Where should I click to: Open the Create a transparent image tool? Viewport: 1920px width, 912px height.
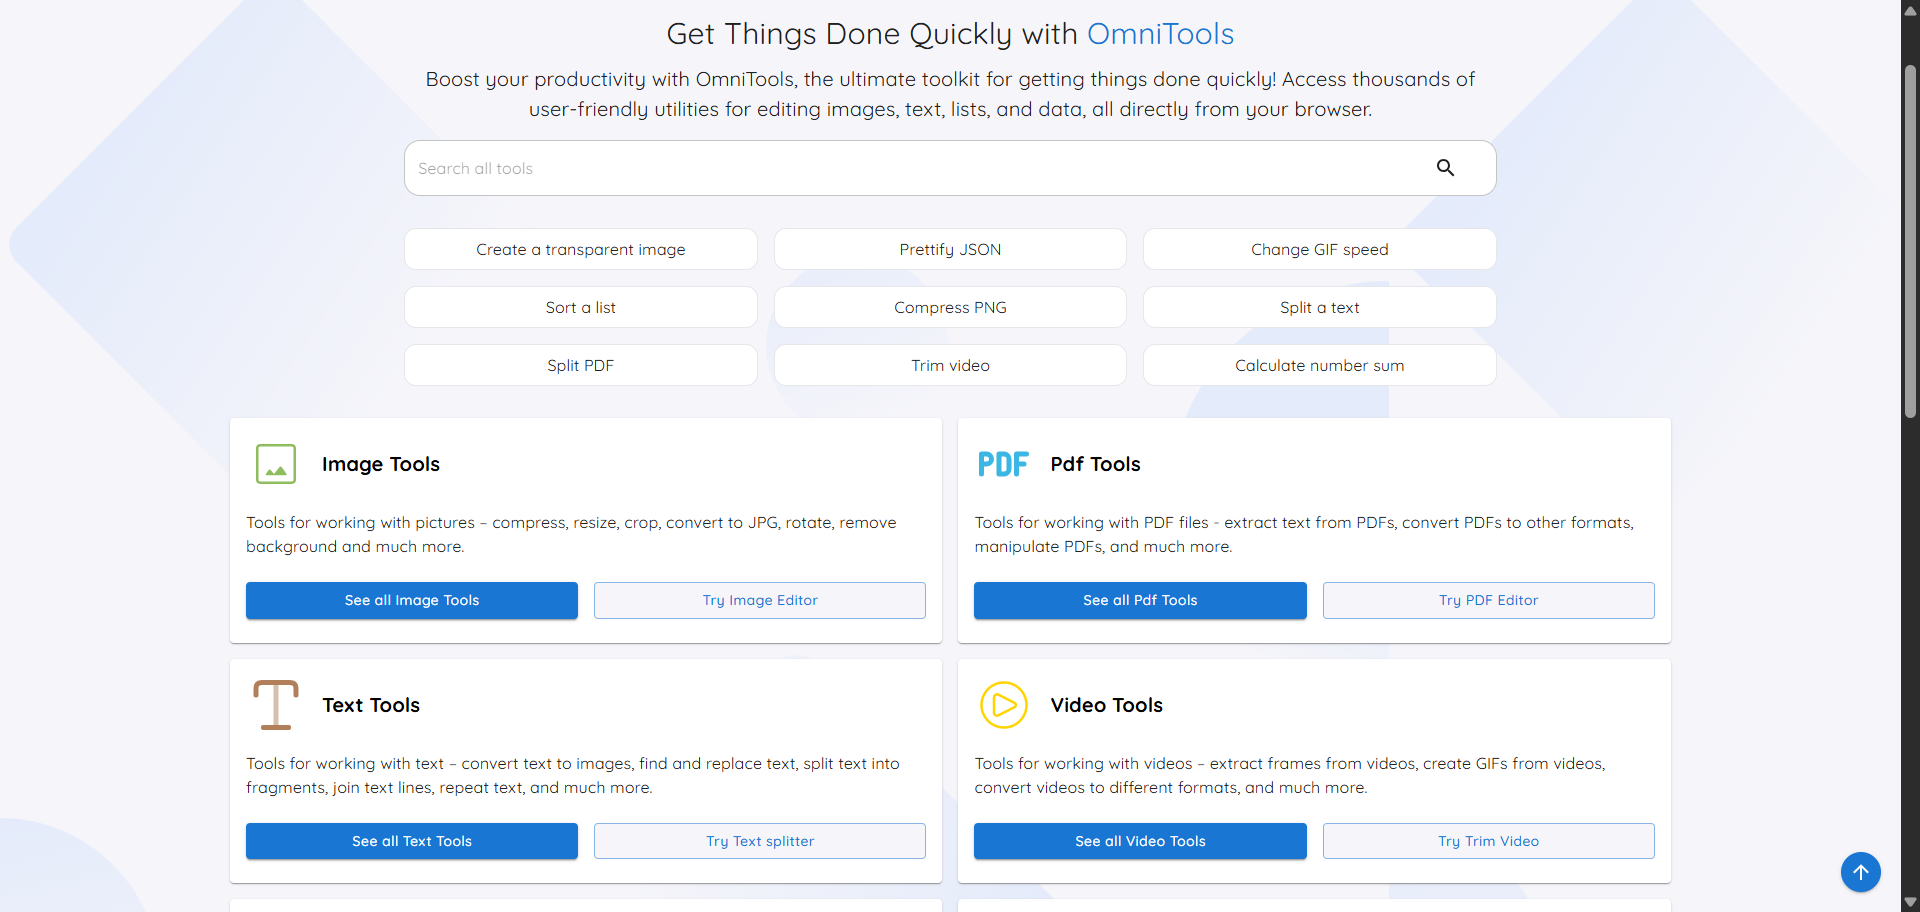point(580,250)
